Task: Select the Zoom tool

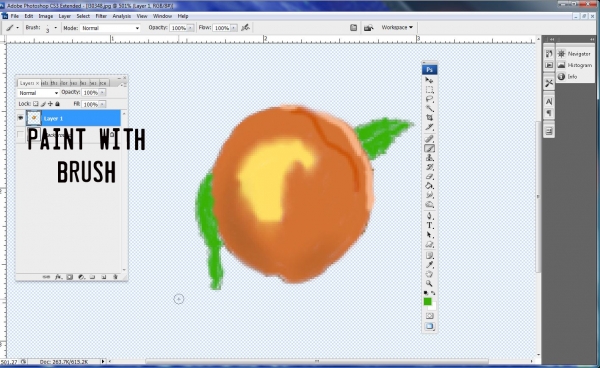Action: pyautogui.click(x=429, y=283)
